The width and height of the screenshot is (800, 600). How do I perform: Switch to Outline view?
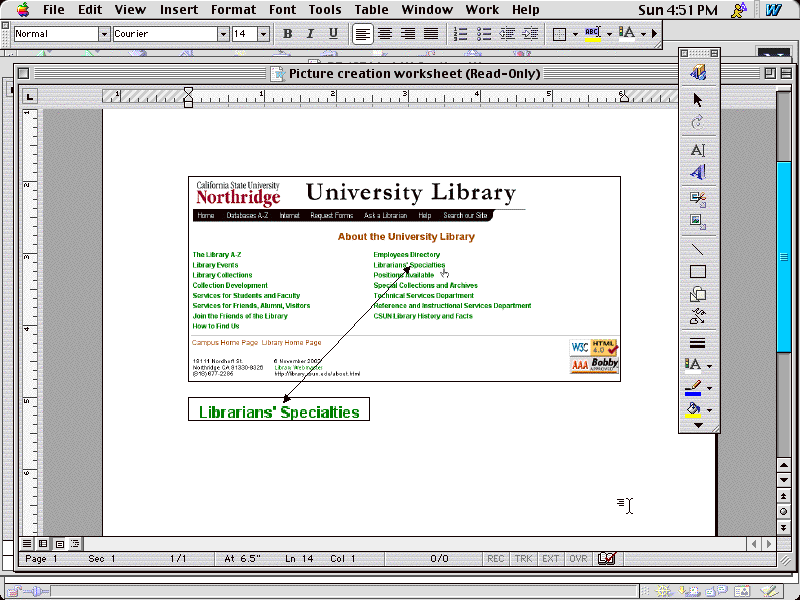75,544
